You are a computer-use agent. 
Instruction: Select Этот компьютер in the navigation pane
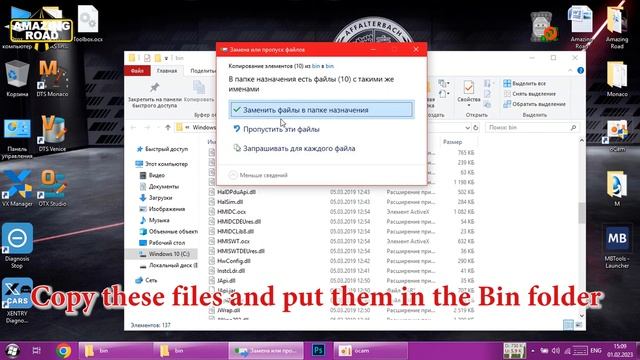(162, 164)
